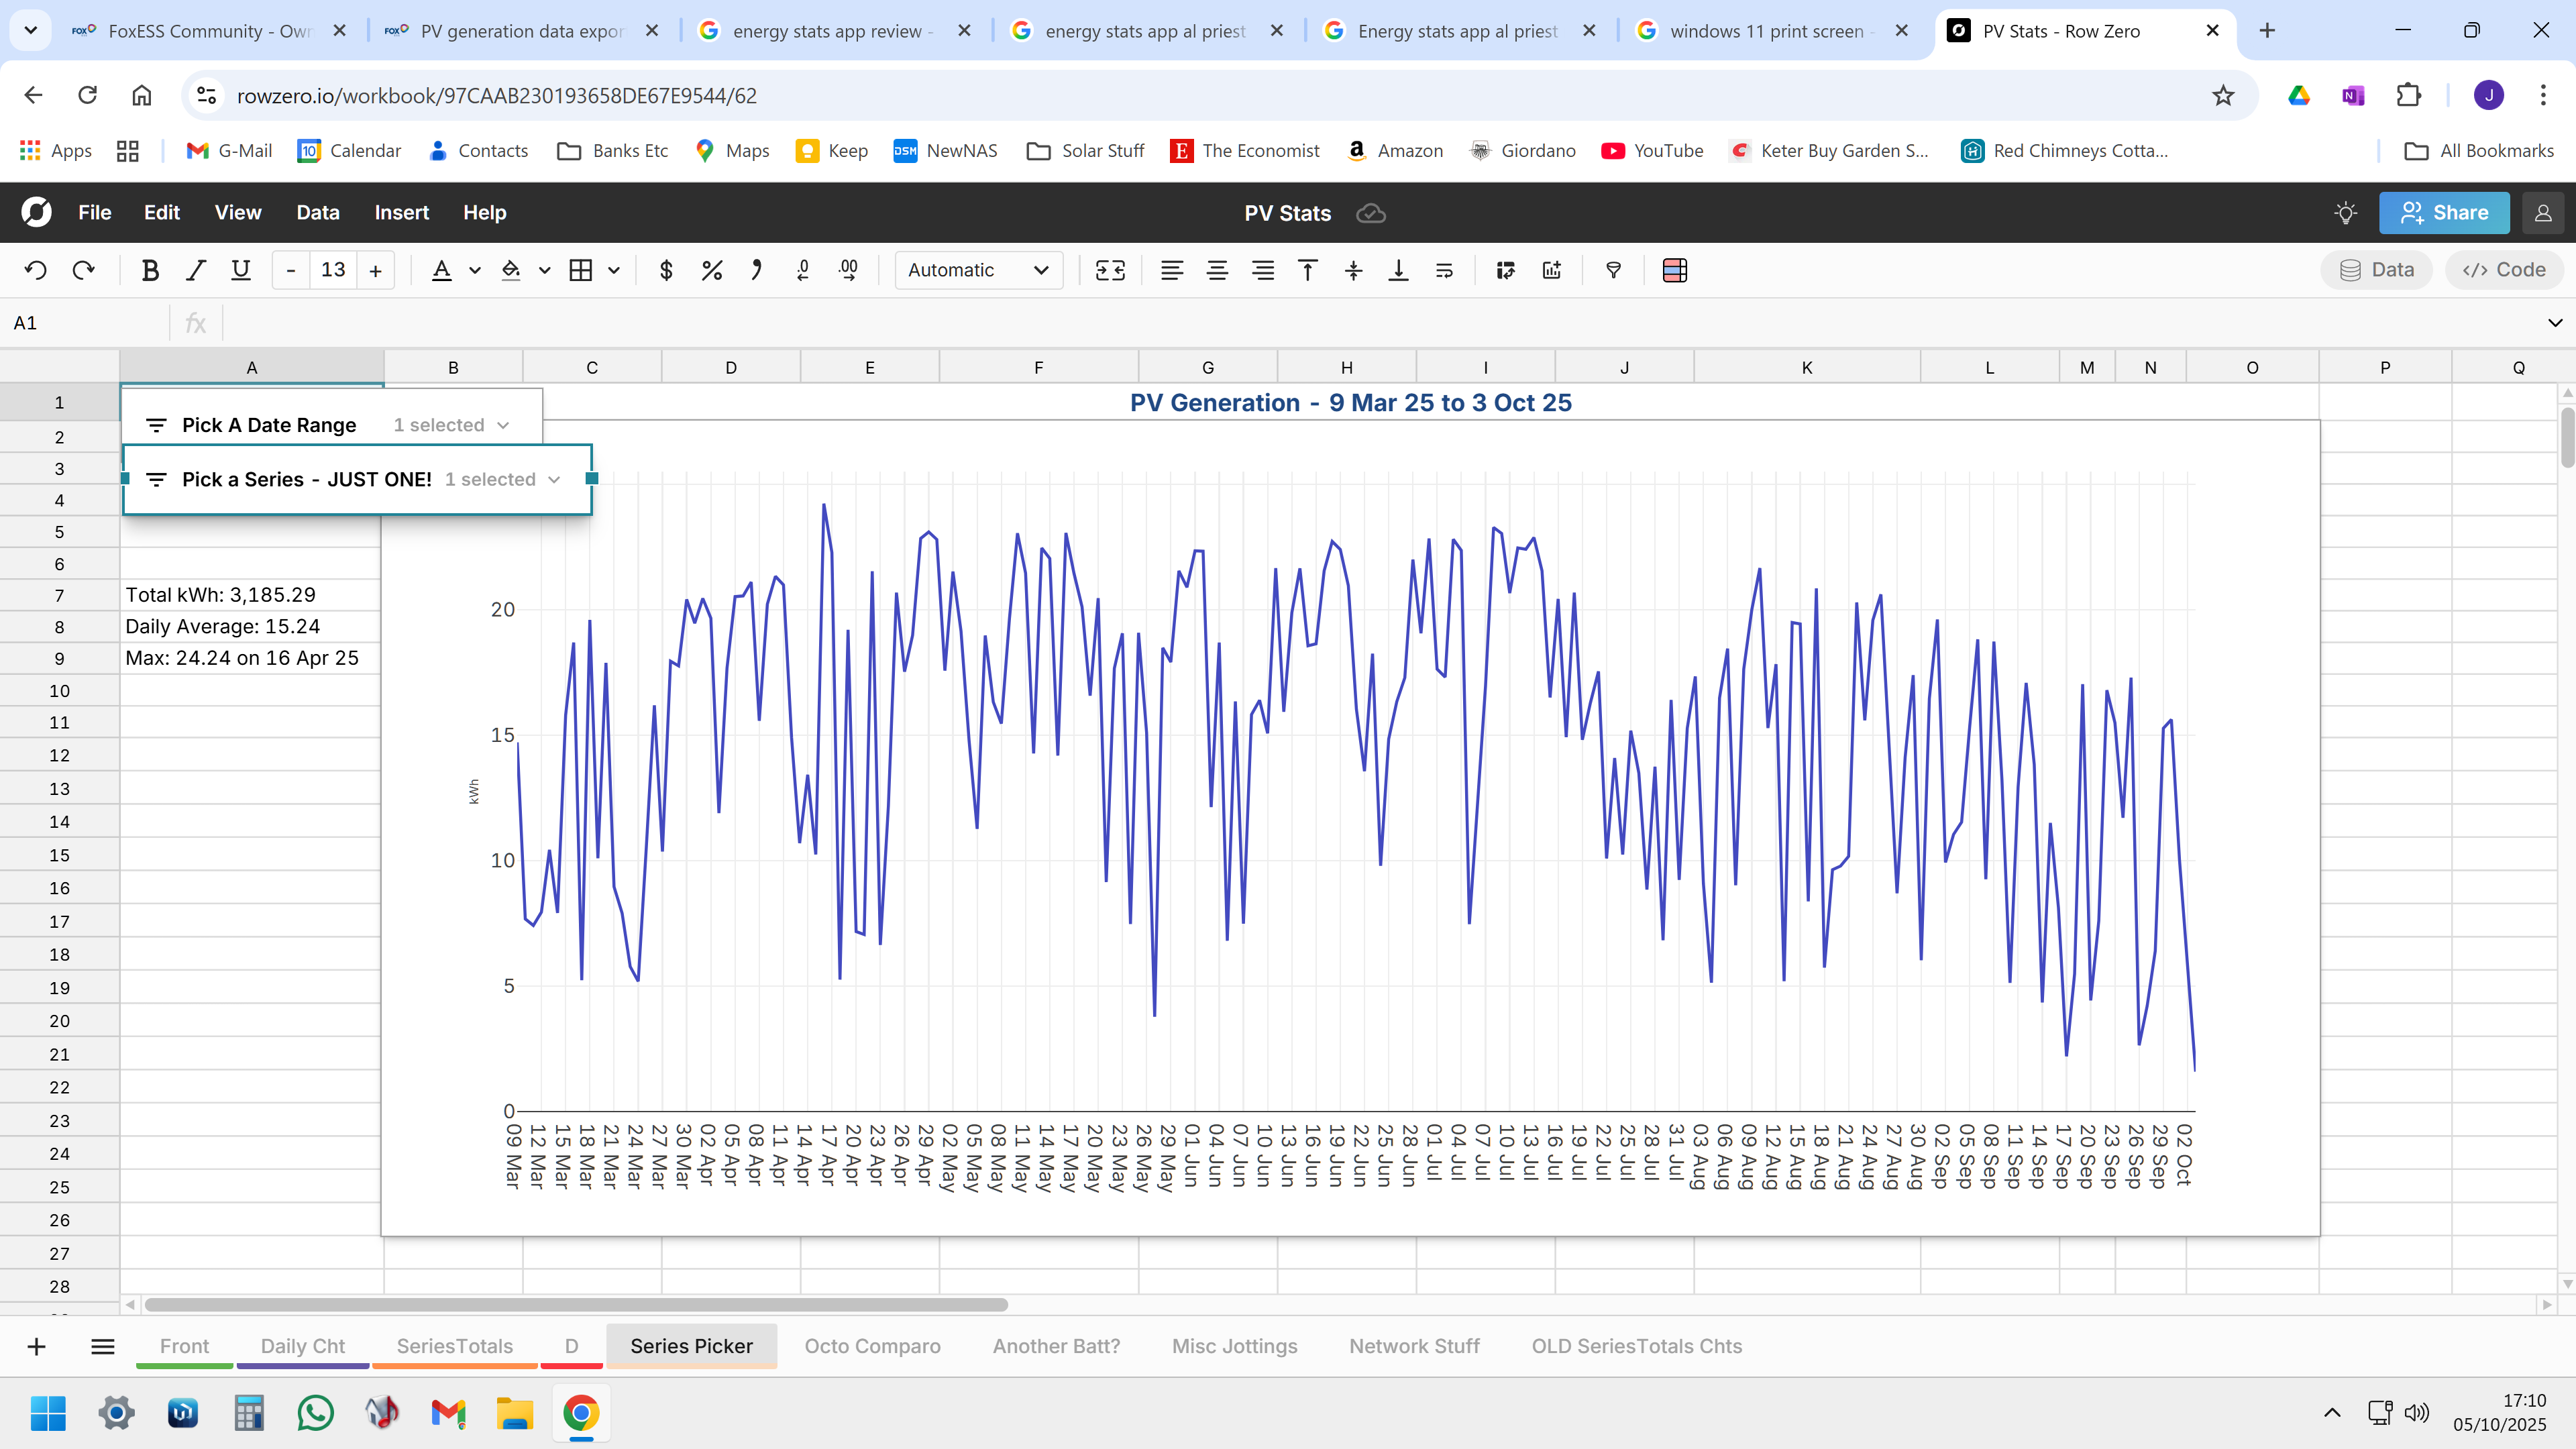Toggle underline formatting
2576x1449 pixels.
[241, 270]
